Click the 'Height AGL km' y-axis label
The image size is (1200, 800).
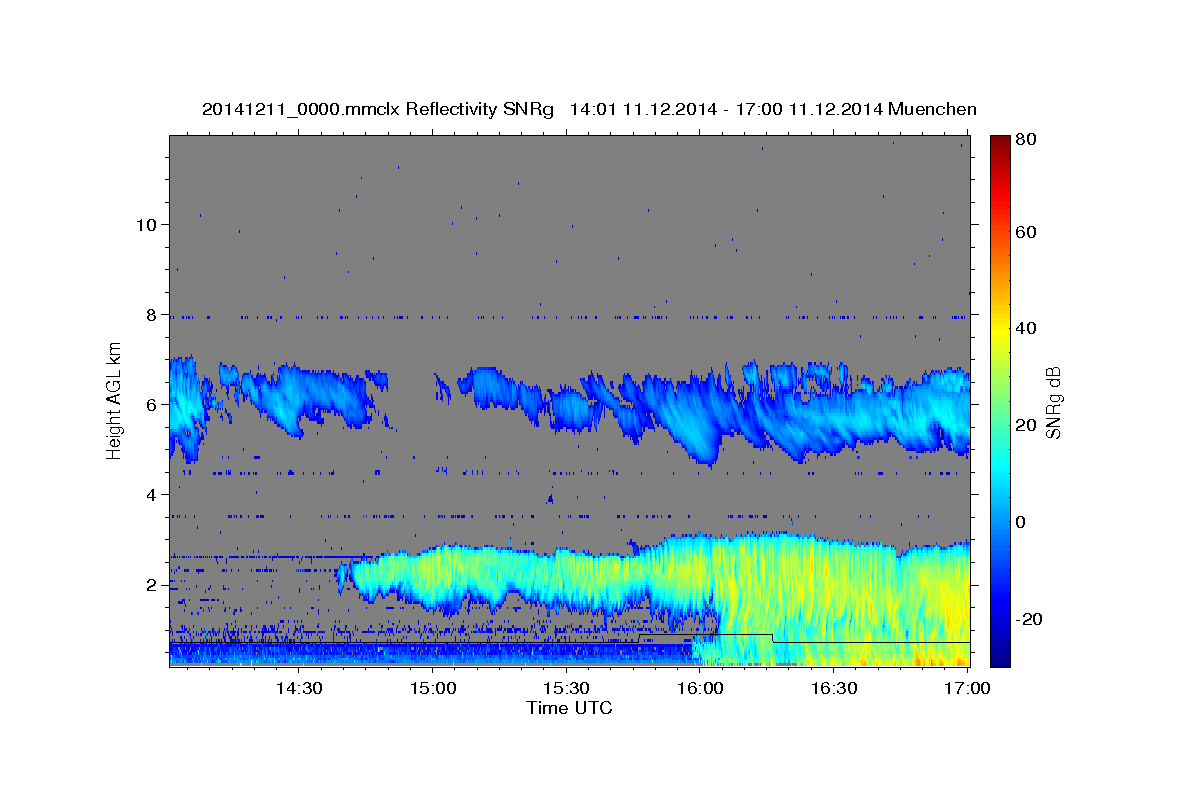click(x=114, y=401)
